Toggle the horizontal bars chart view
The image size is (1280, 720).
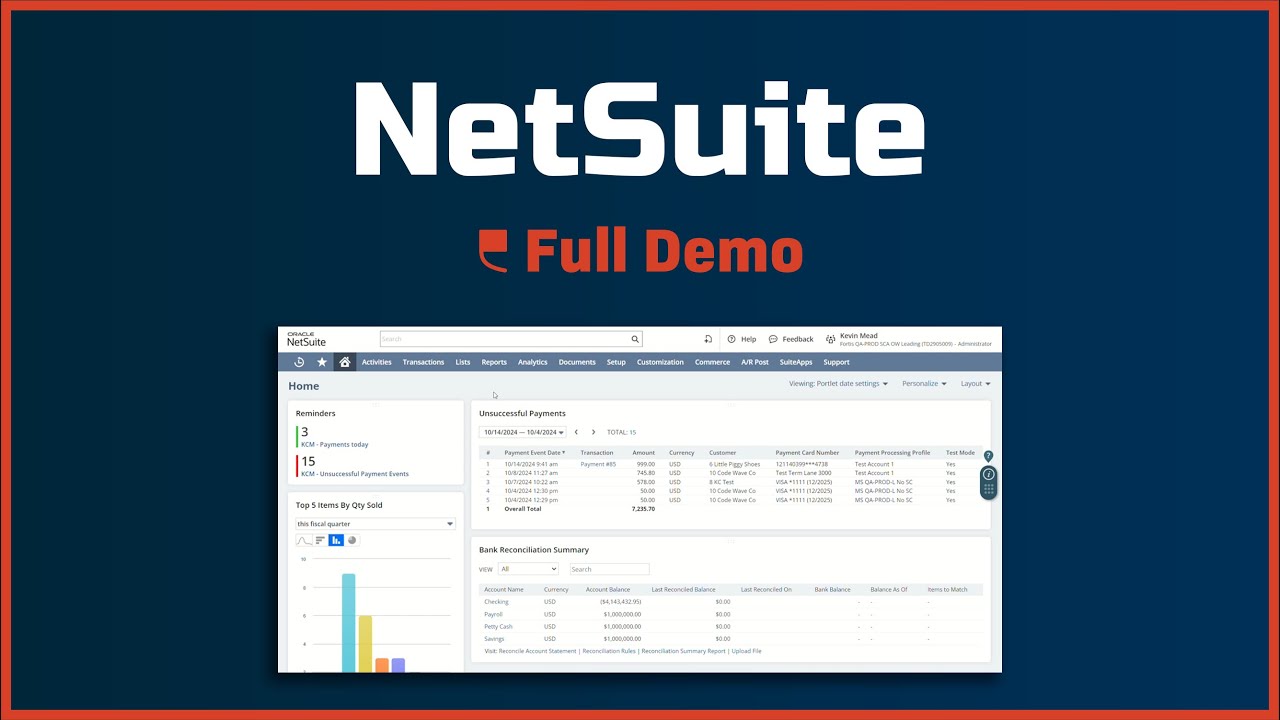click(x=319, y=540)
